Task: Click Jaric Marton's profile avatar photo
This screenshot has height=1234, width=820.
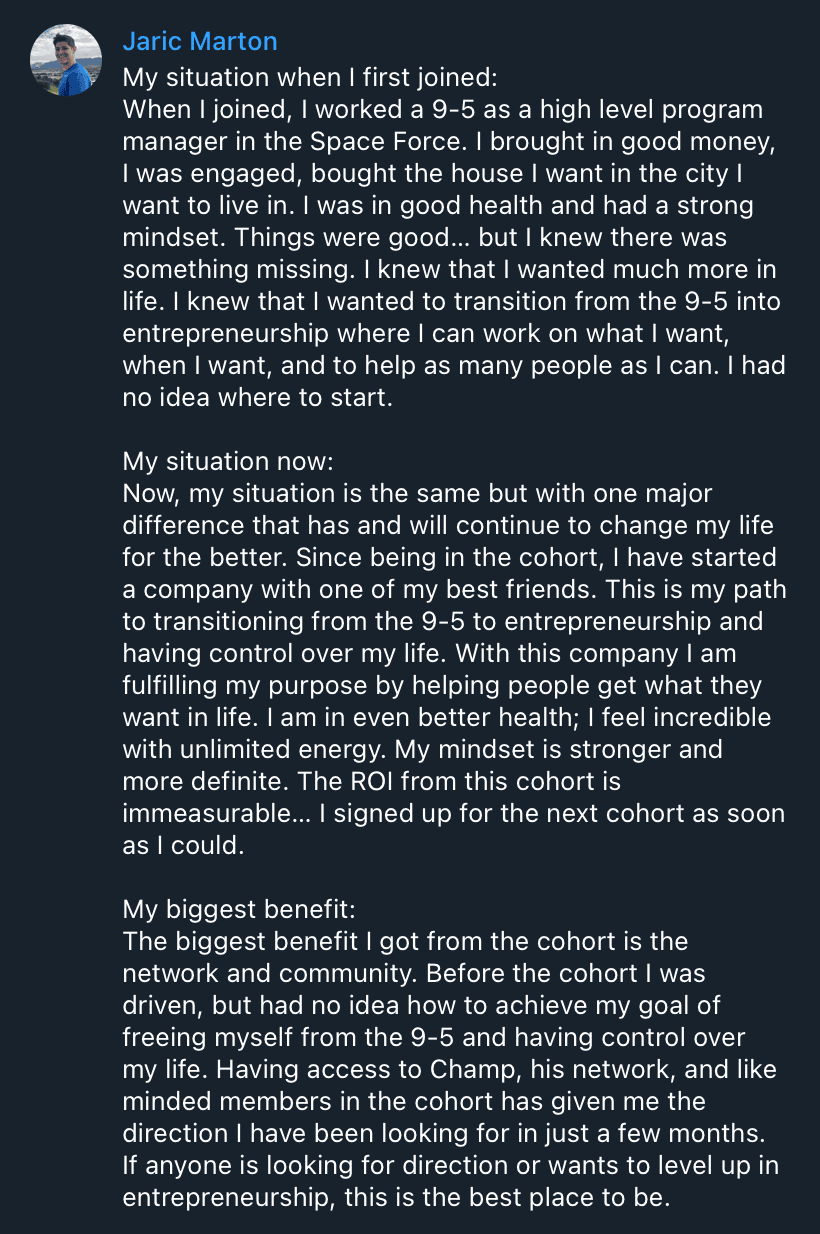Action: (66, 60)
